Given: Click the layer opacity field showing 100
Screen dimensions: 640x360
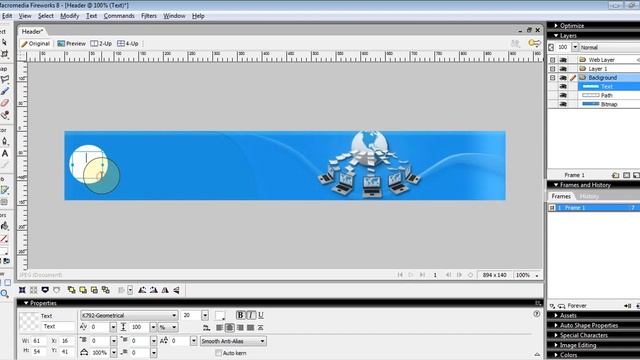Looking at the screenshot, I should pos(563,47).
